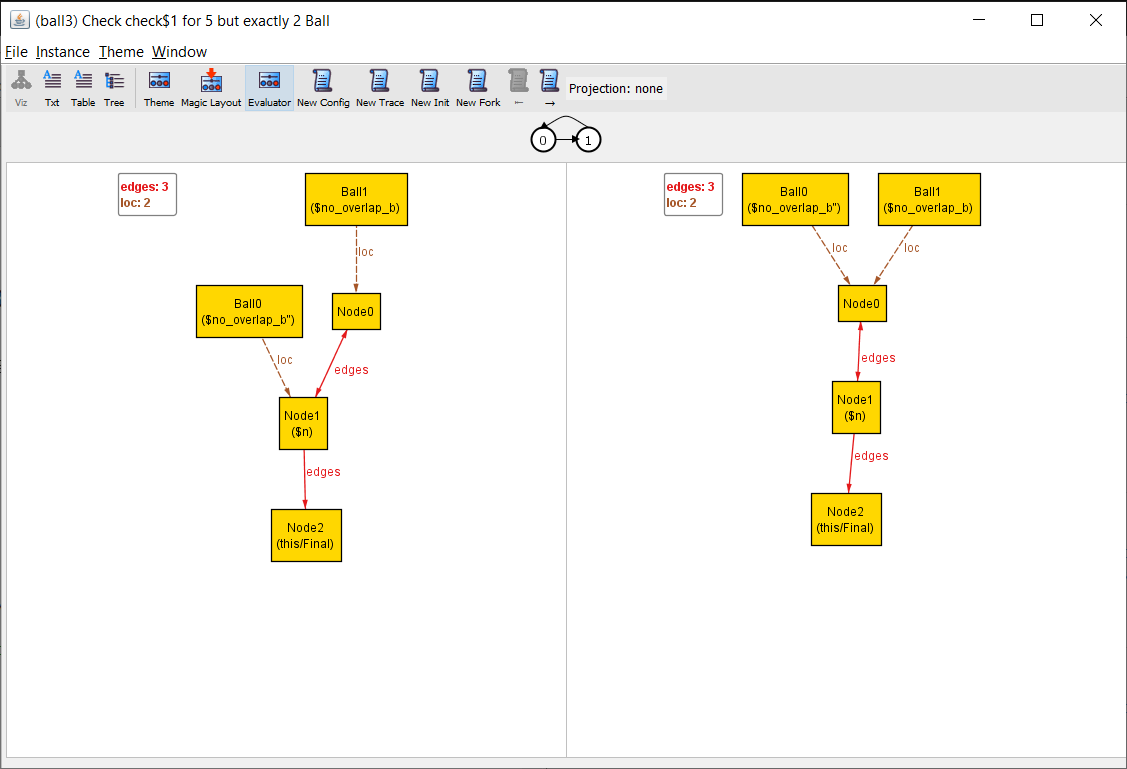Click New Config toolbar button
Image resolution: width=1127 pixels, height=769 pixels.
(x=323, y=88)
